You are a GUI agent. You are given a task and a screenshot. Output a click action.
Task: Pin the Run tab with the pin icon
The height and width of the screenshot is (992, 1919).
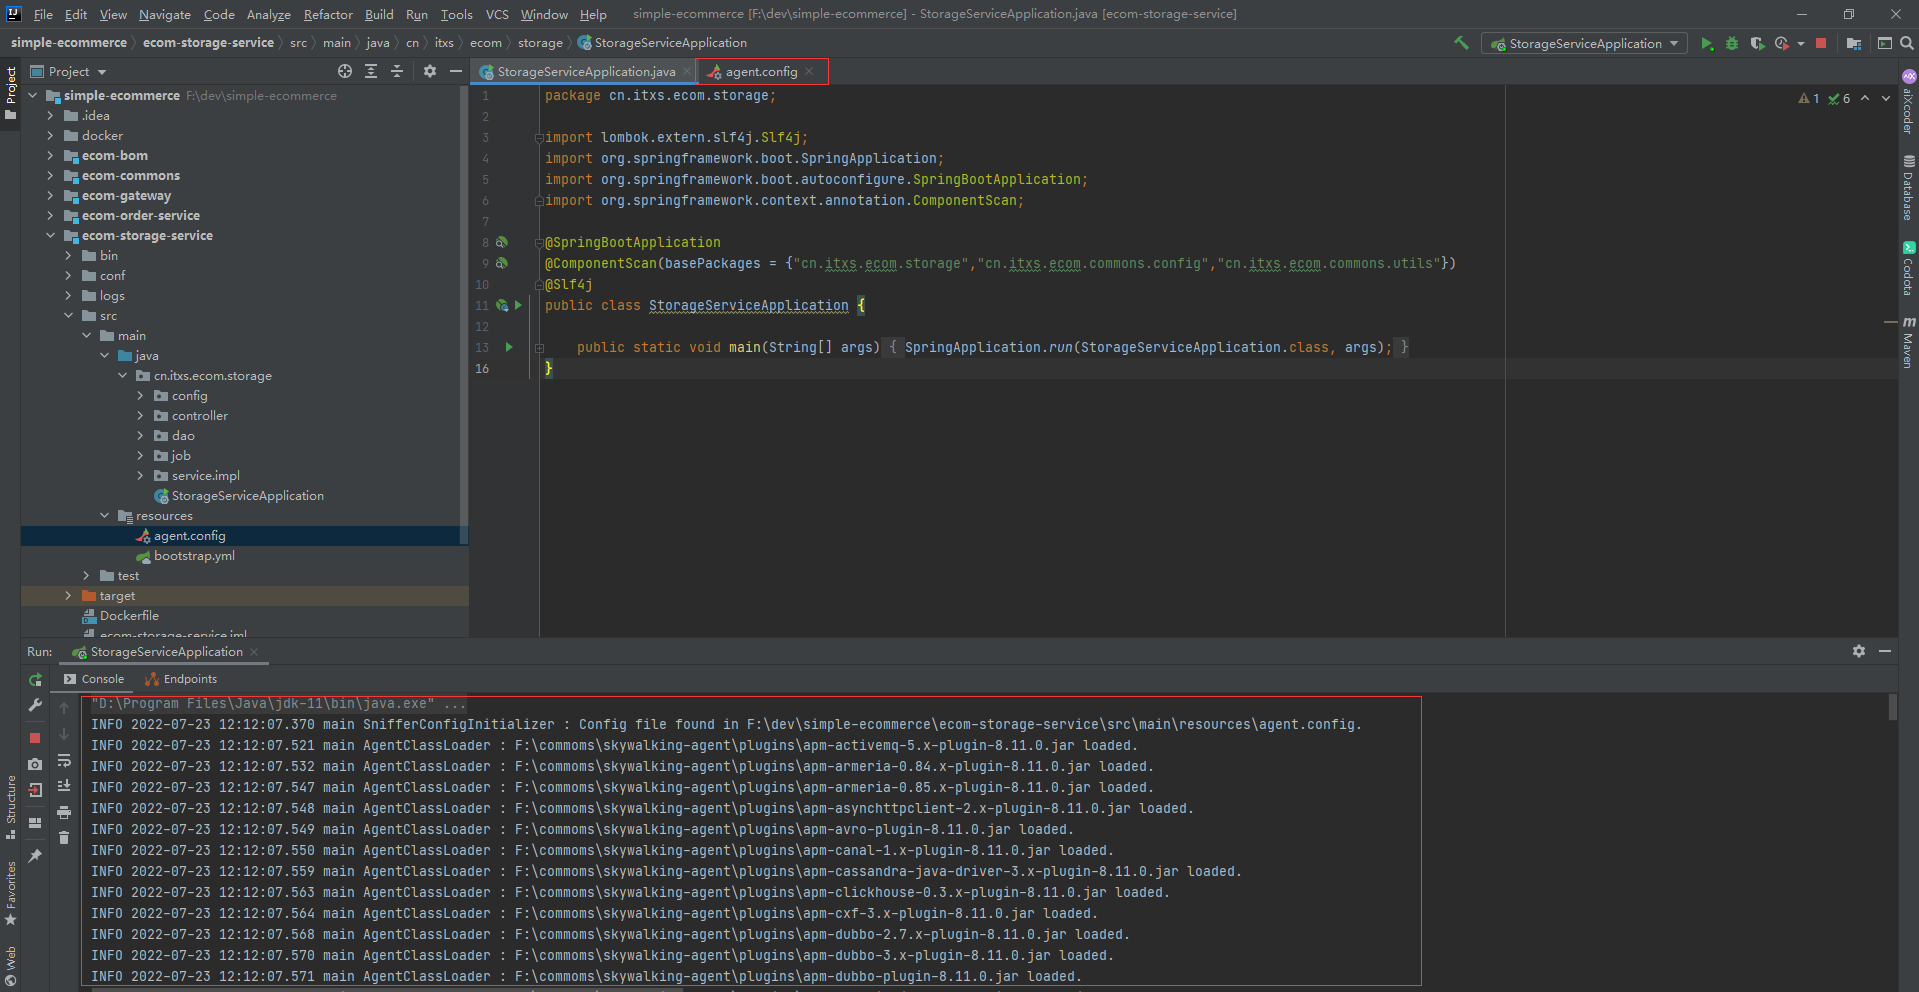coord(35,856)
